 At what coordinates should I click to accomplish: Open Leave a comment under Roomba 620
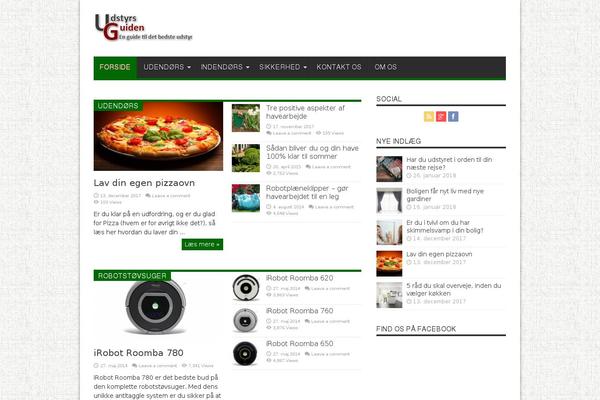(x=330, y=289)
